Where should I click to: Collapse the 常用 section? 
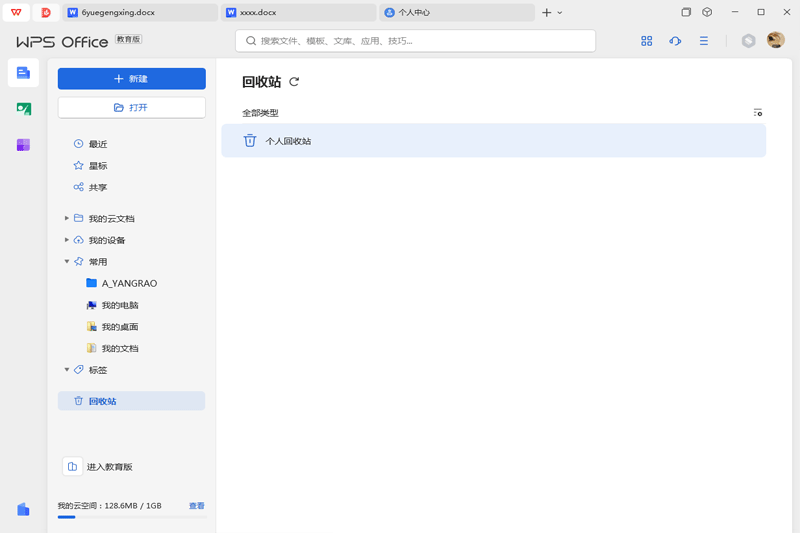tap(67, 262)
